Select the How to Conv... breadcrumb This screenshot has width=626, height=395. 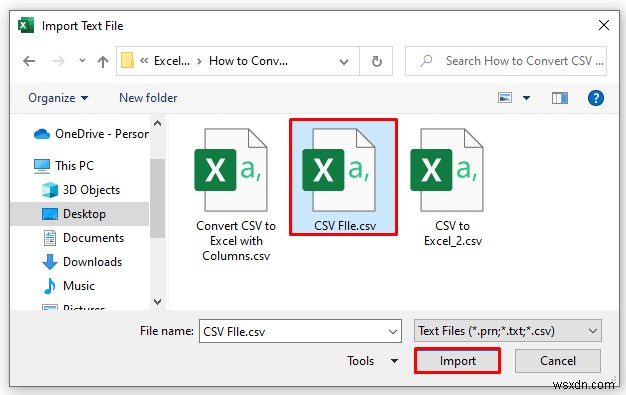248,61
